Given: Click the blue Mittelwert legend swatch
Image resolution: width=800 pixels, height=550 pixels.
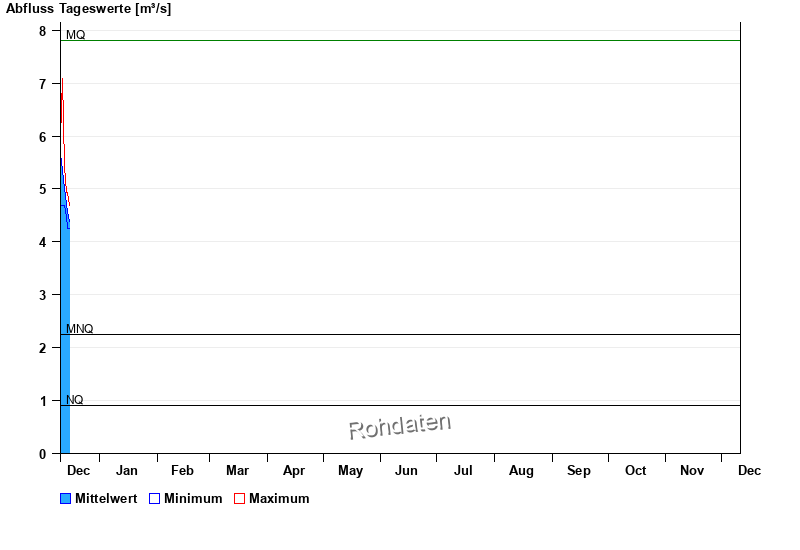Looking at the screenshot, I should (x=66, y=499).
